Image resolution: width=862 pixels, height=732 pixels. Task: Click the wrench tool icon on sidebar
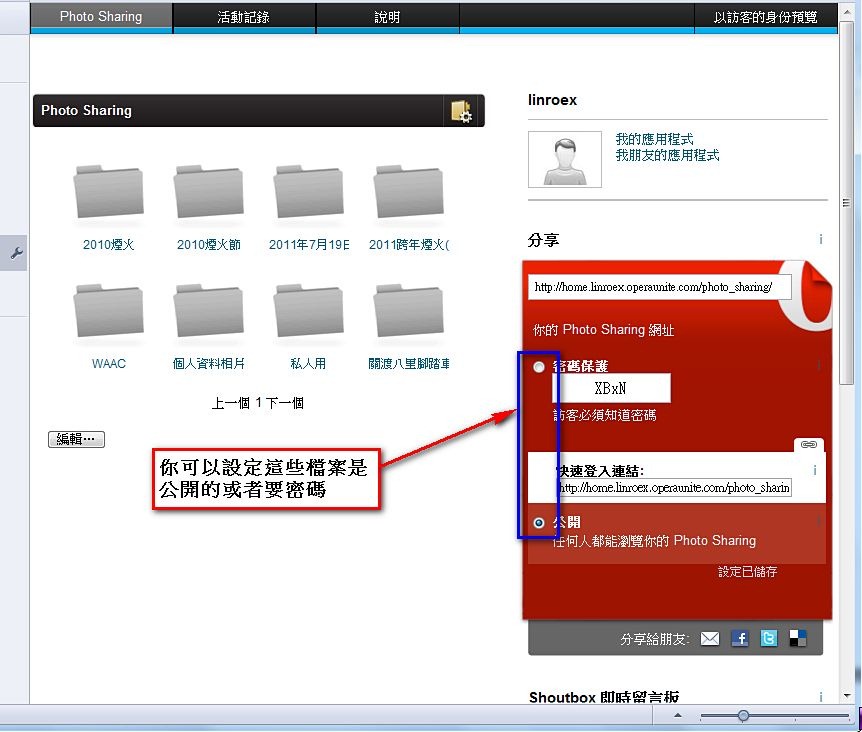(x=15, y=253)
